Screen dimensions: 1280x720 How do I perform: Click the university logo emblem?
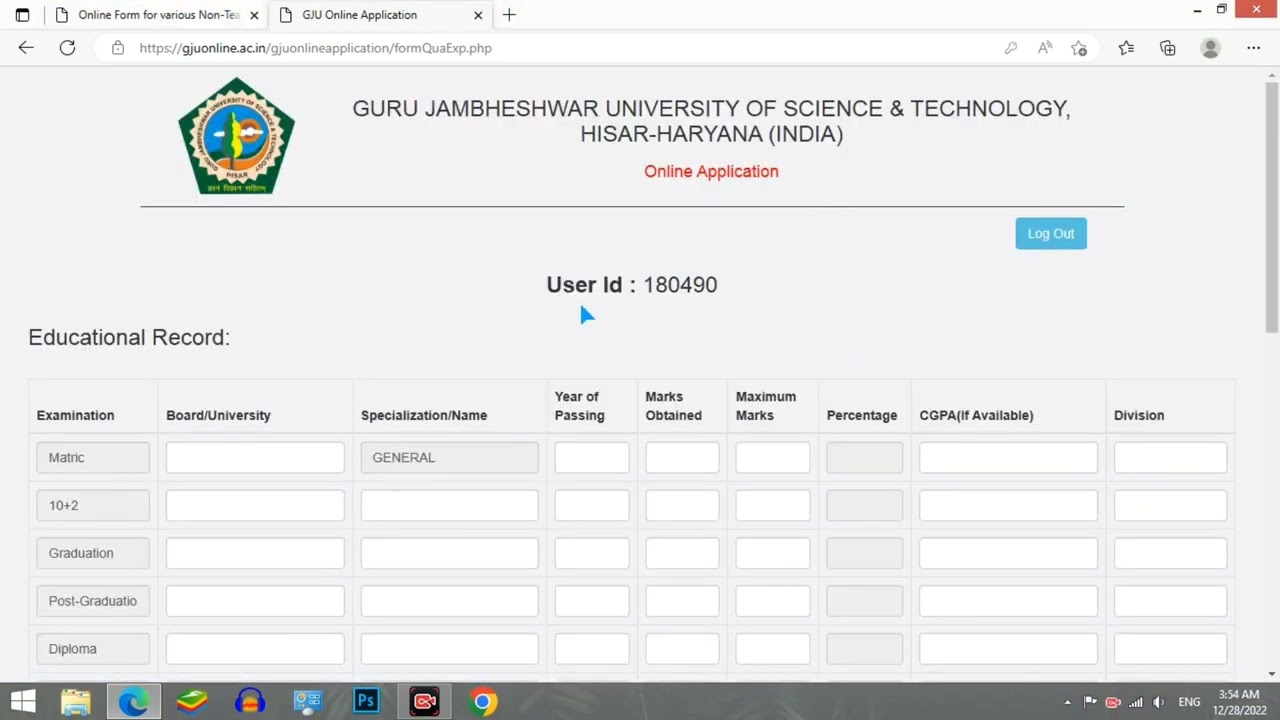coord(237,136)
